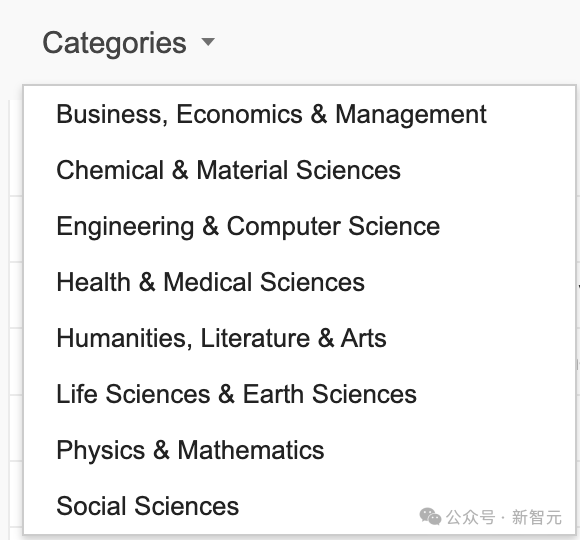
Task: Click the word Mathematics in Physics entry
Action: [251, 450]
